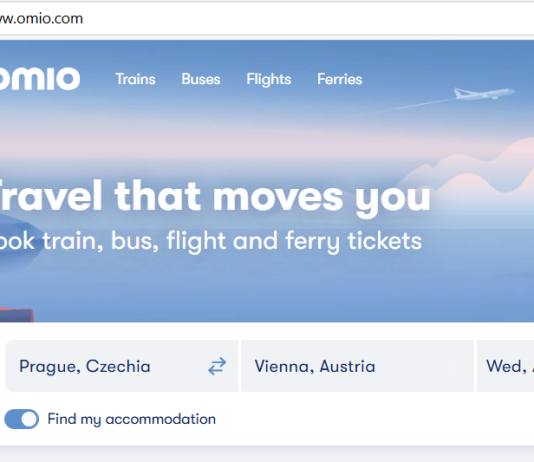Viewport: 534px width, 462px height.
Task: Click the Travel that moves you headline
Action: pyautogui.click(x=215, y=197)
